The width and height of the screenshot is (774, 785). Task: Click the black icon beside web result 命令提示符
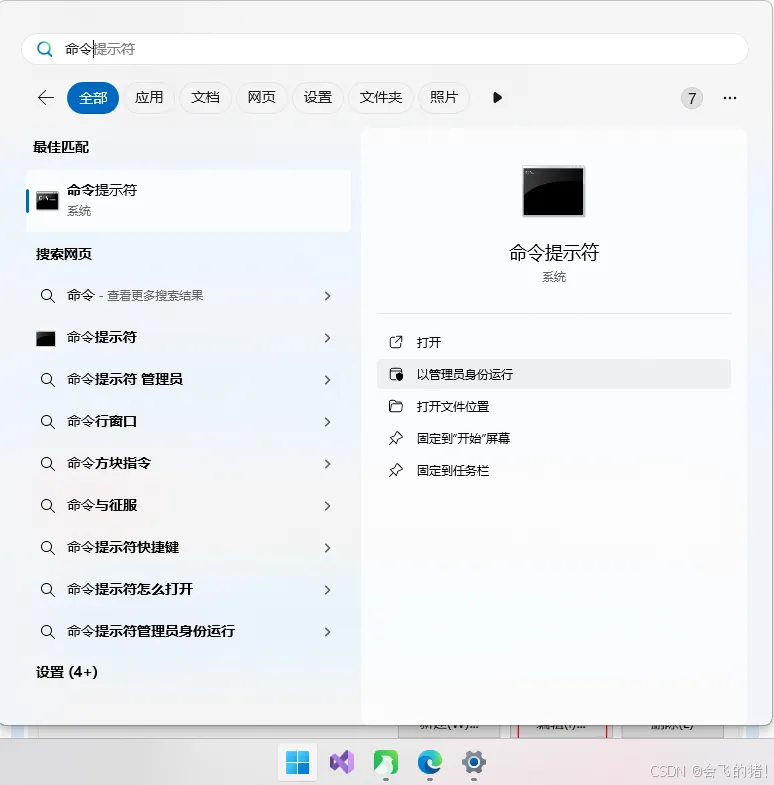click(46, 338)
